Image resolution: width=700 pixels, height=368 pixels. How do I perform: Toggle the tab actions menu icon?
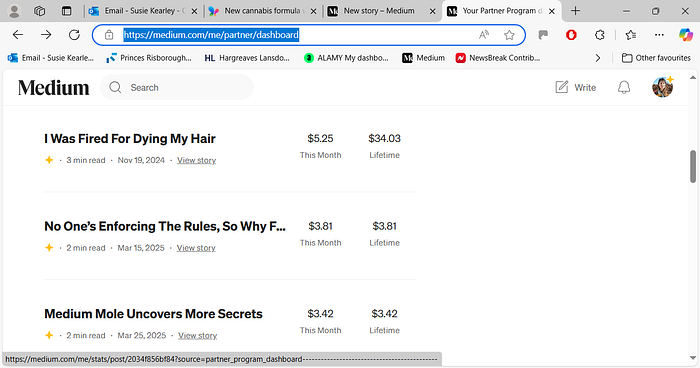pyautogui.click(x=67, y=11)
